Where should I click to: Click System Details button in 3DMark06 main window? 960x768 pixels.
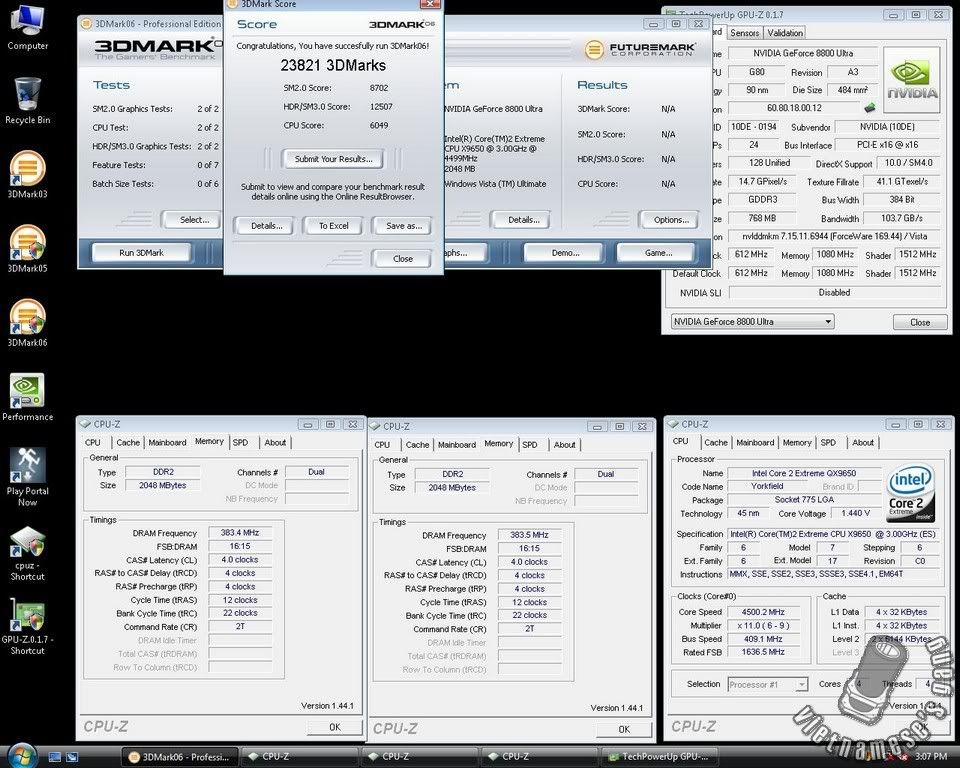pos(522,220)
